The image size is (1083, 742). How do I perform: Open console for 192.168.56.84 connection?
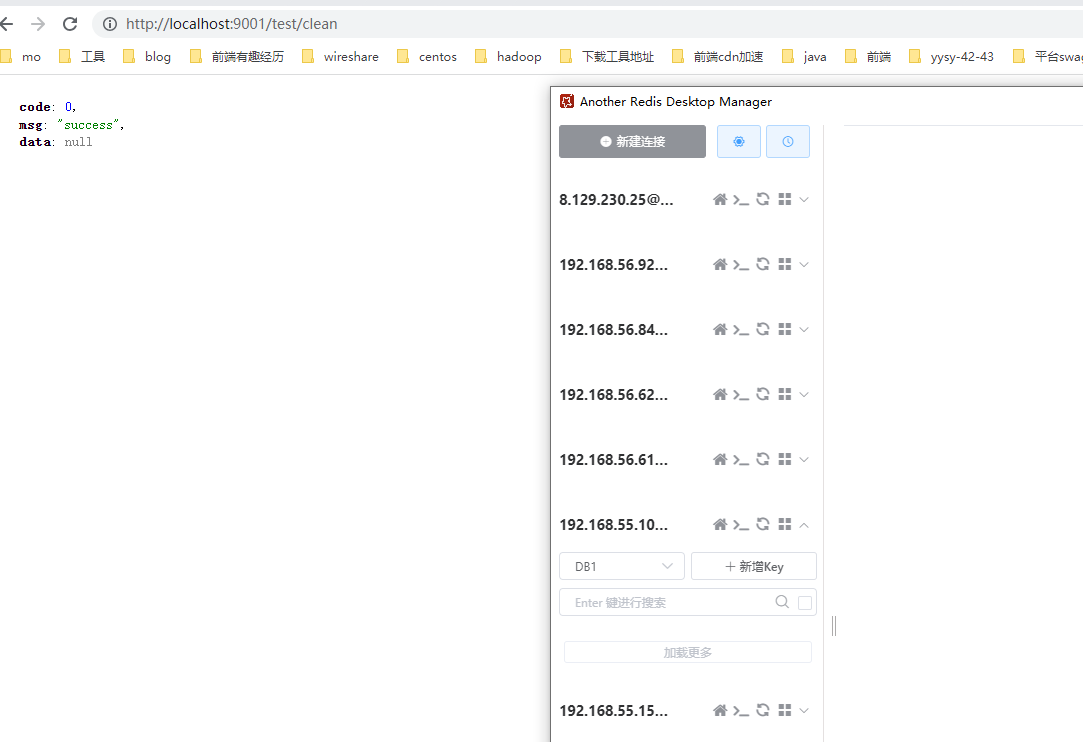click(x=741, y=330)
